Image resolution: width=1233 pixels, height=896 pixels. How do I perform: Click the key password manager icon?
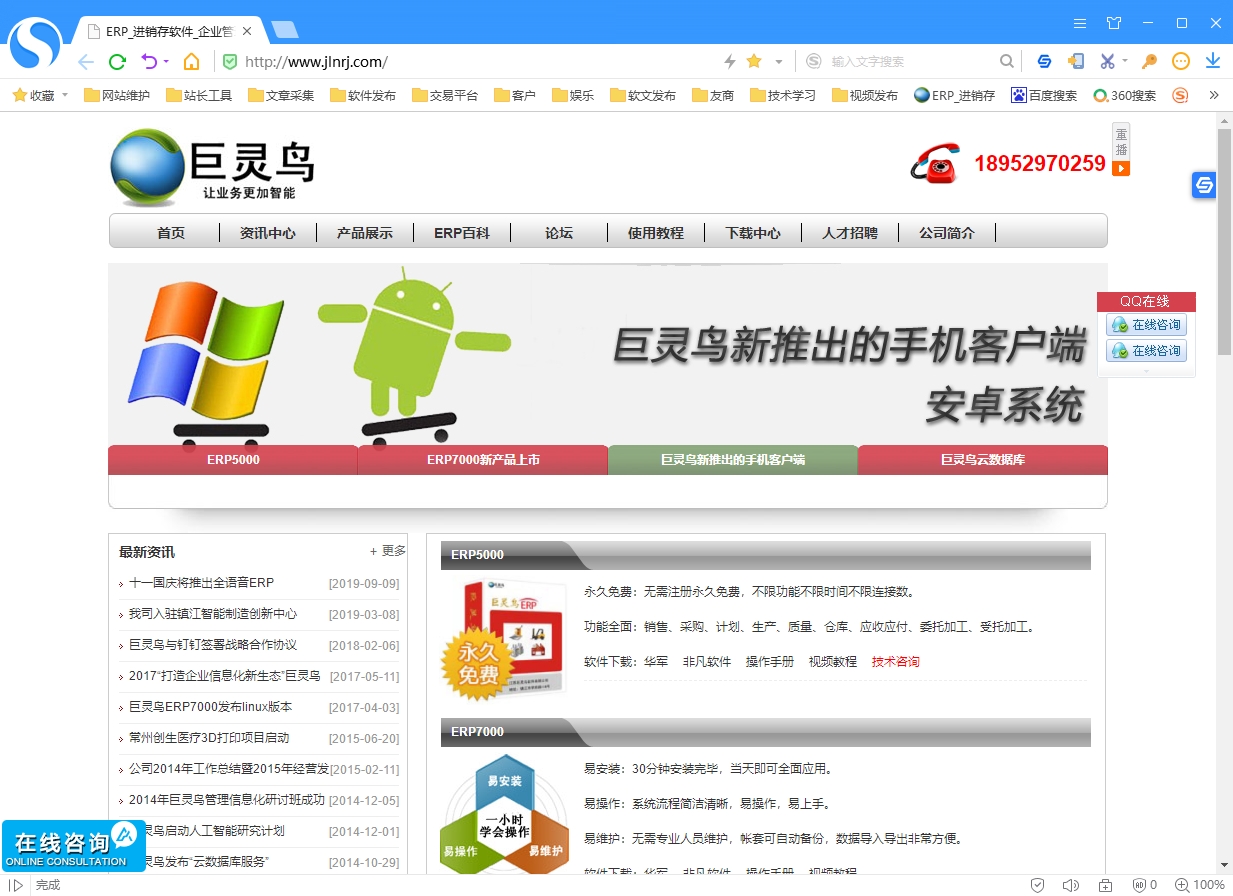1150,61
